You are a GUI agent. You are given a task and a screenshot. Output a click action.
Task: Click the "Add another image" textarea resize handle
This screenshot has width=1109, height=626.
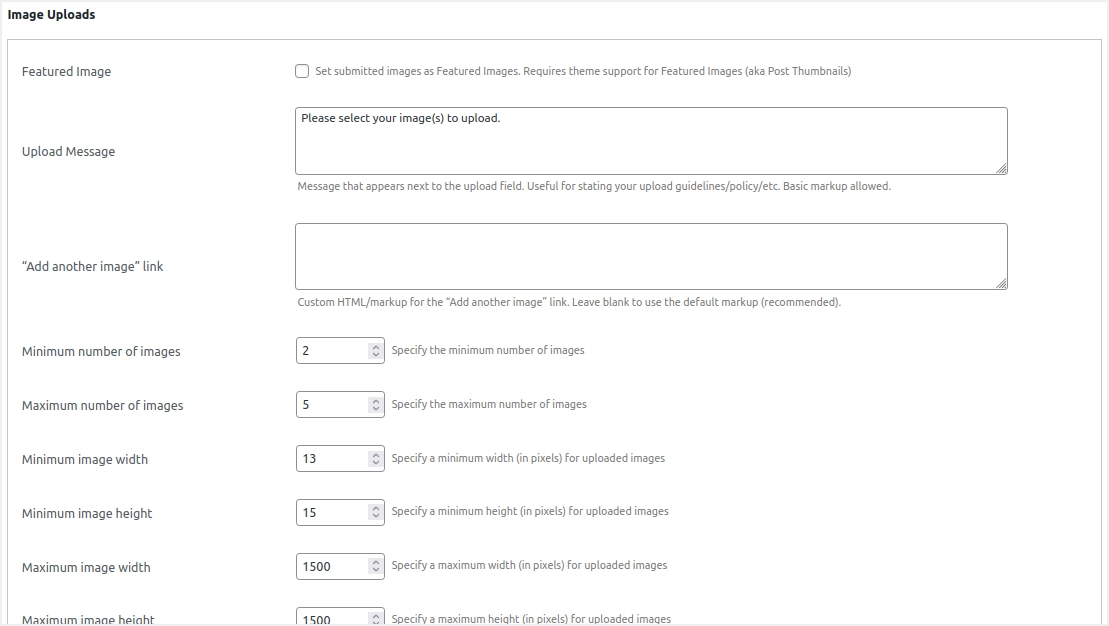pyautogui.click(x=1001, y=284)
